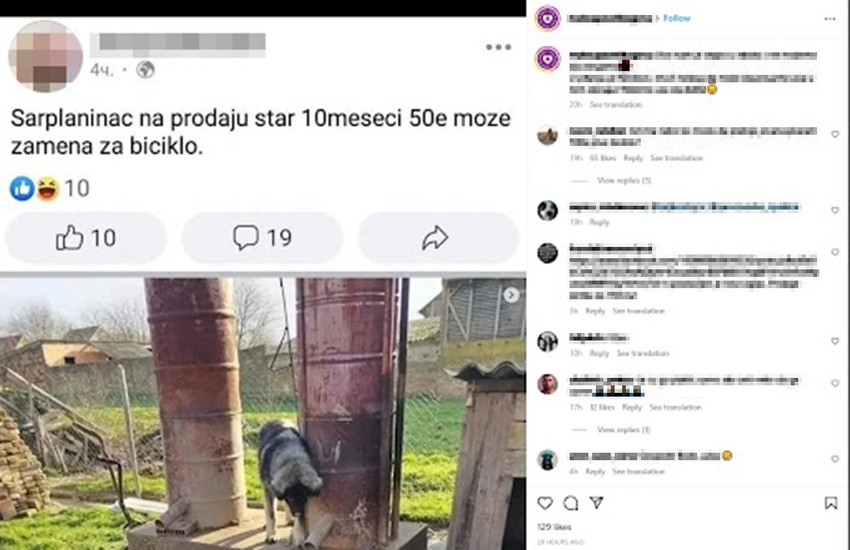Click the Follow link next to account name
This screenshot has height=550, width=850.
pos(677,18)
